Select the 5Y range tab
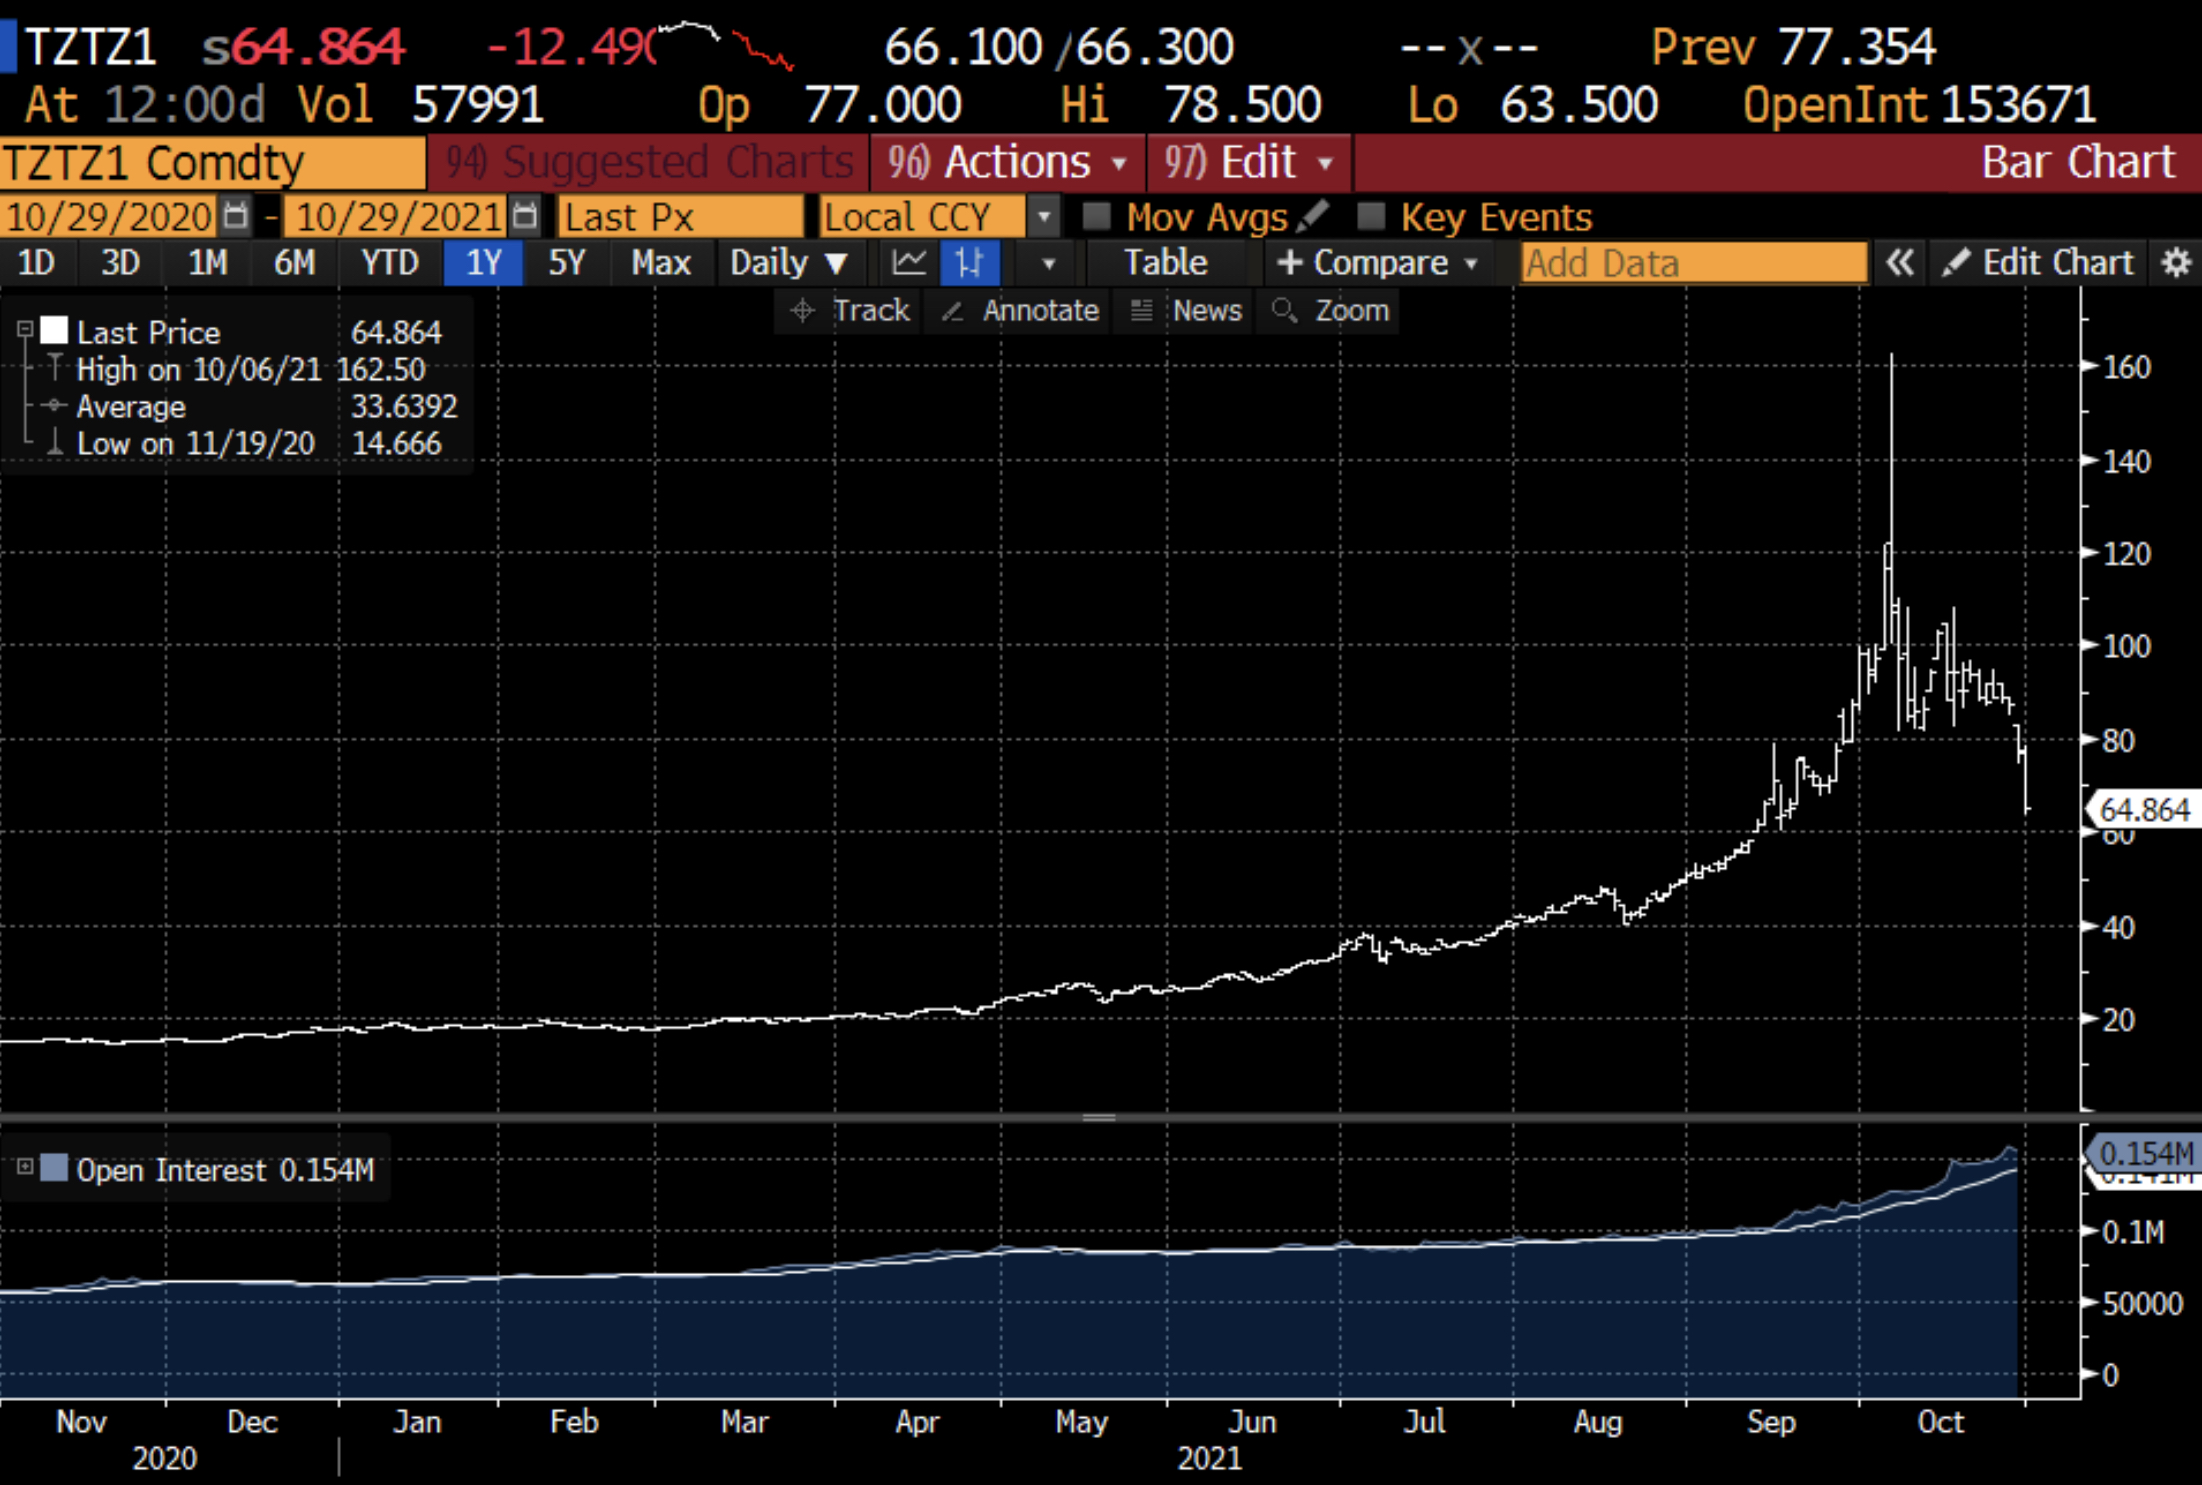This screenshot has width=2202, height=1485. pos(566,263)
